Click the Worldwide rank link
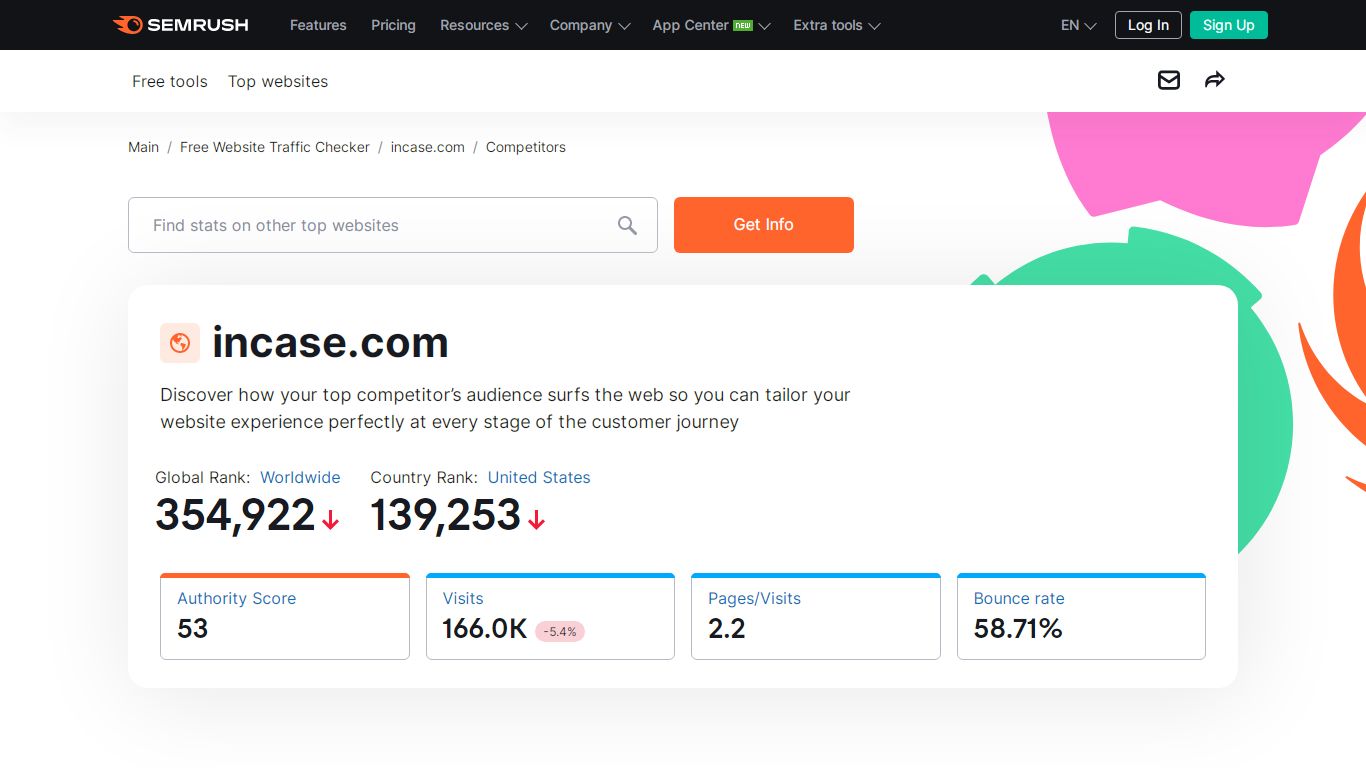This screenshot has width=1366, height=768. (300, 477)
